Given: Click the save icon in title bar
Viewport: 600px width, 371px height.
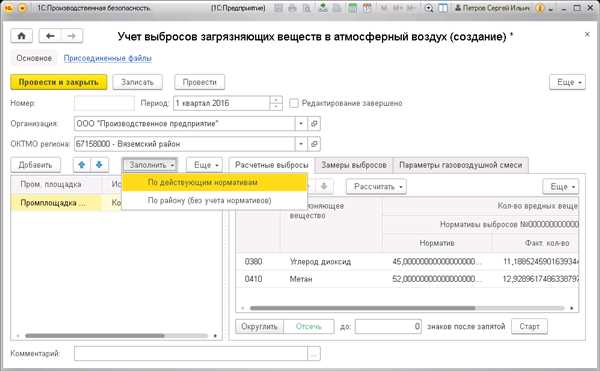Looking at the screenshot, I should click(279, 8).
